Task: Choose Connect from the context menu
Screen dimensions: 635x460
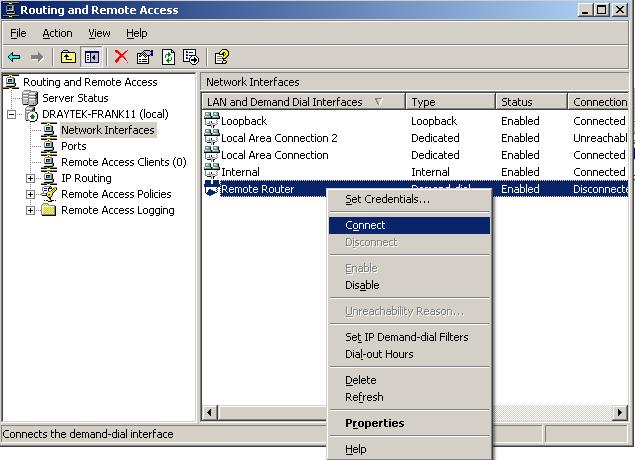Action: (409, 226)
